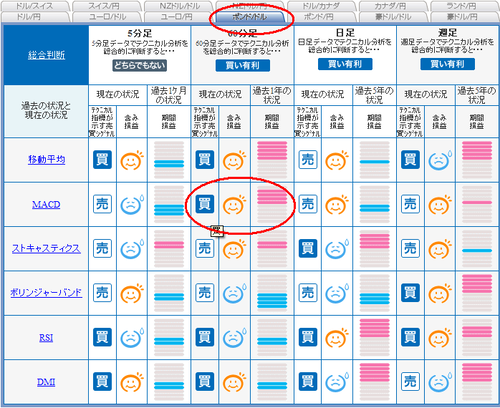The image size is (500, 408).
Task: Click the RSI 60分足 sad face icon
Action: 235,338
